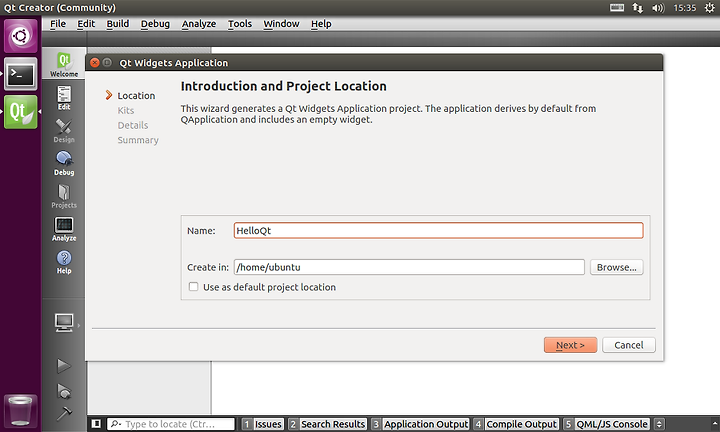Show the Search Results pane
This screenshot has width=720, height=432.
(327, 424)
